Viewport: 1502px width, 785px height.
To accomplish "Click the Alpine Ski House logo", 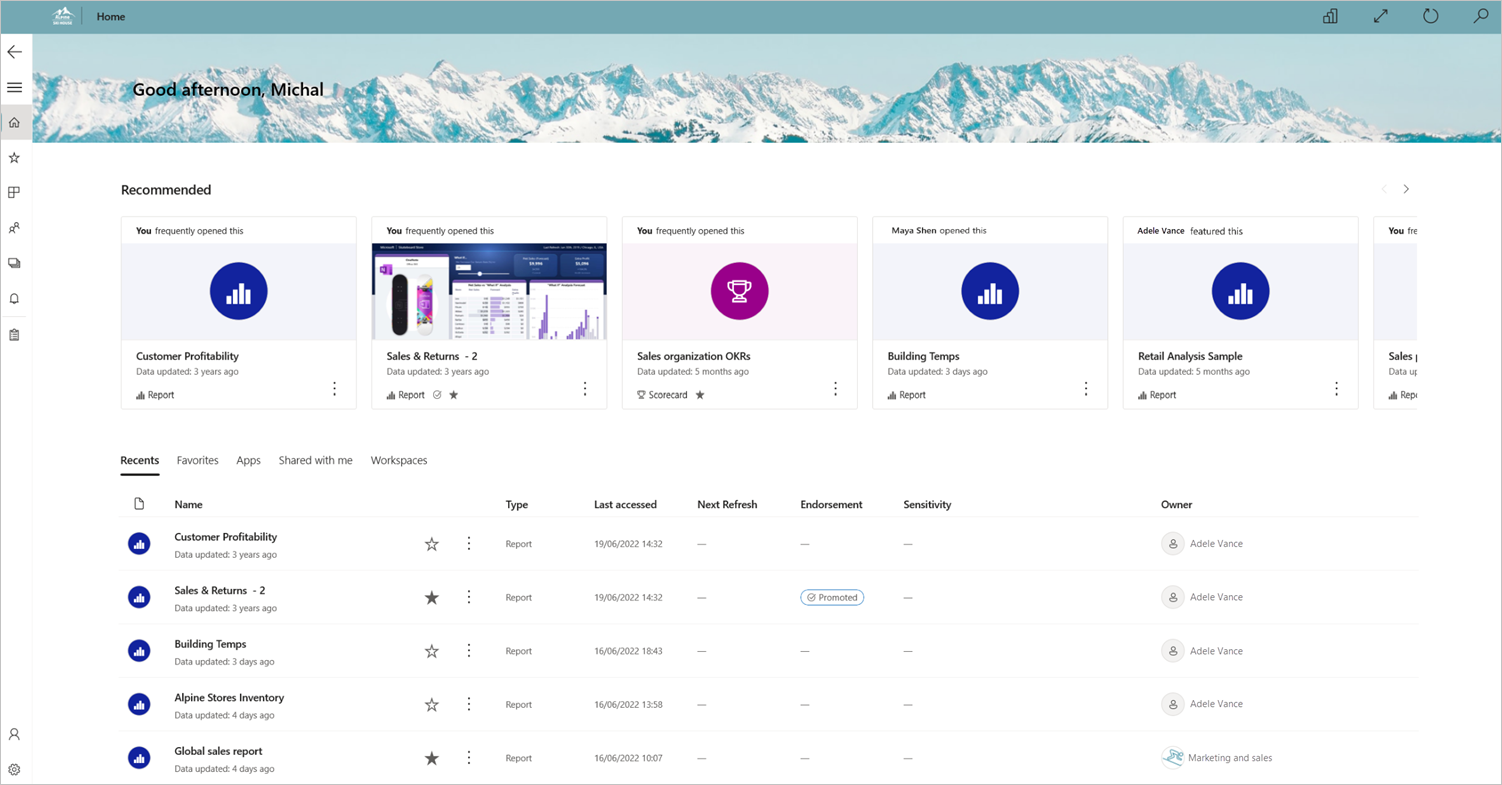I will point(63,16).
